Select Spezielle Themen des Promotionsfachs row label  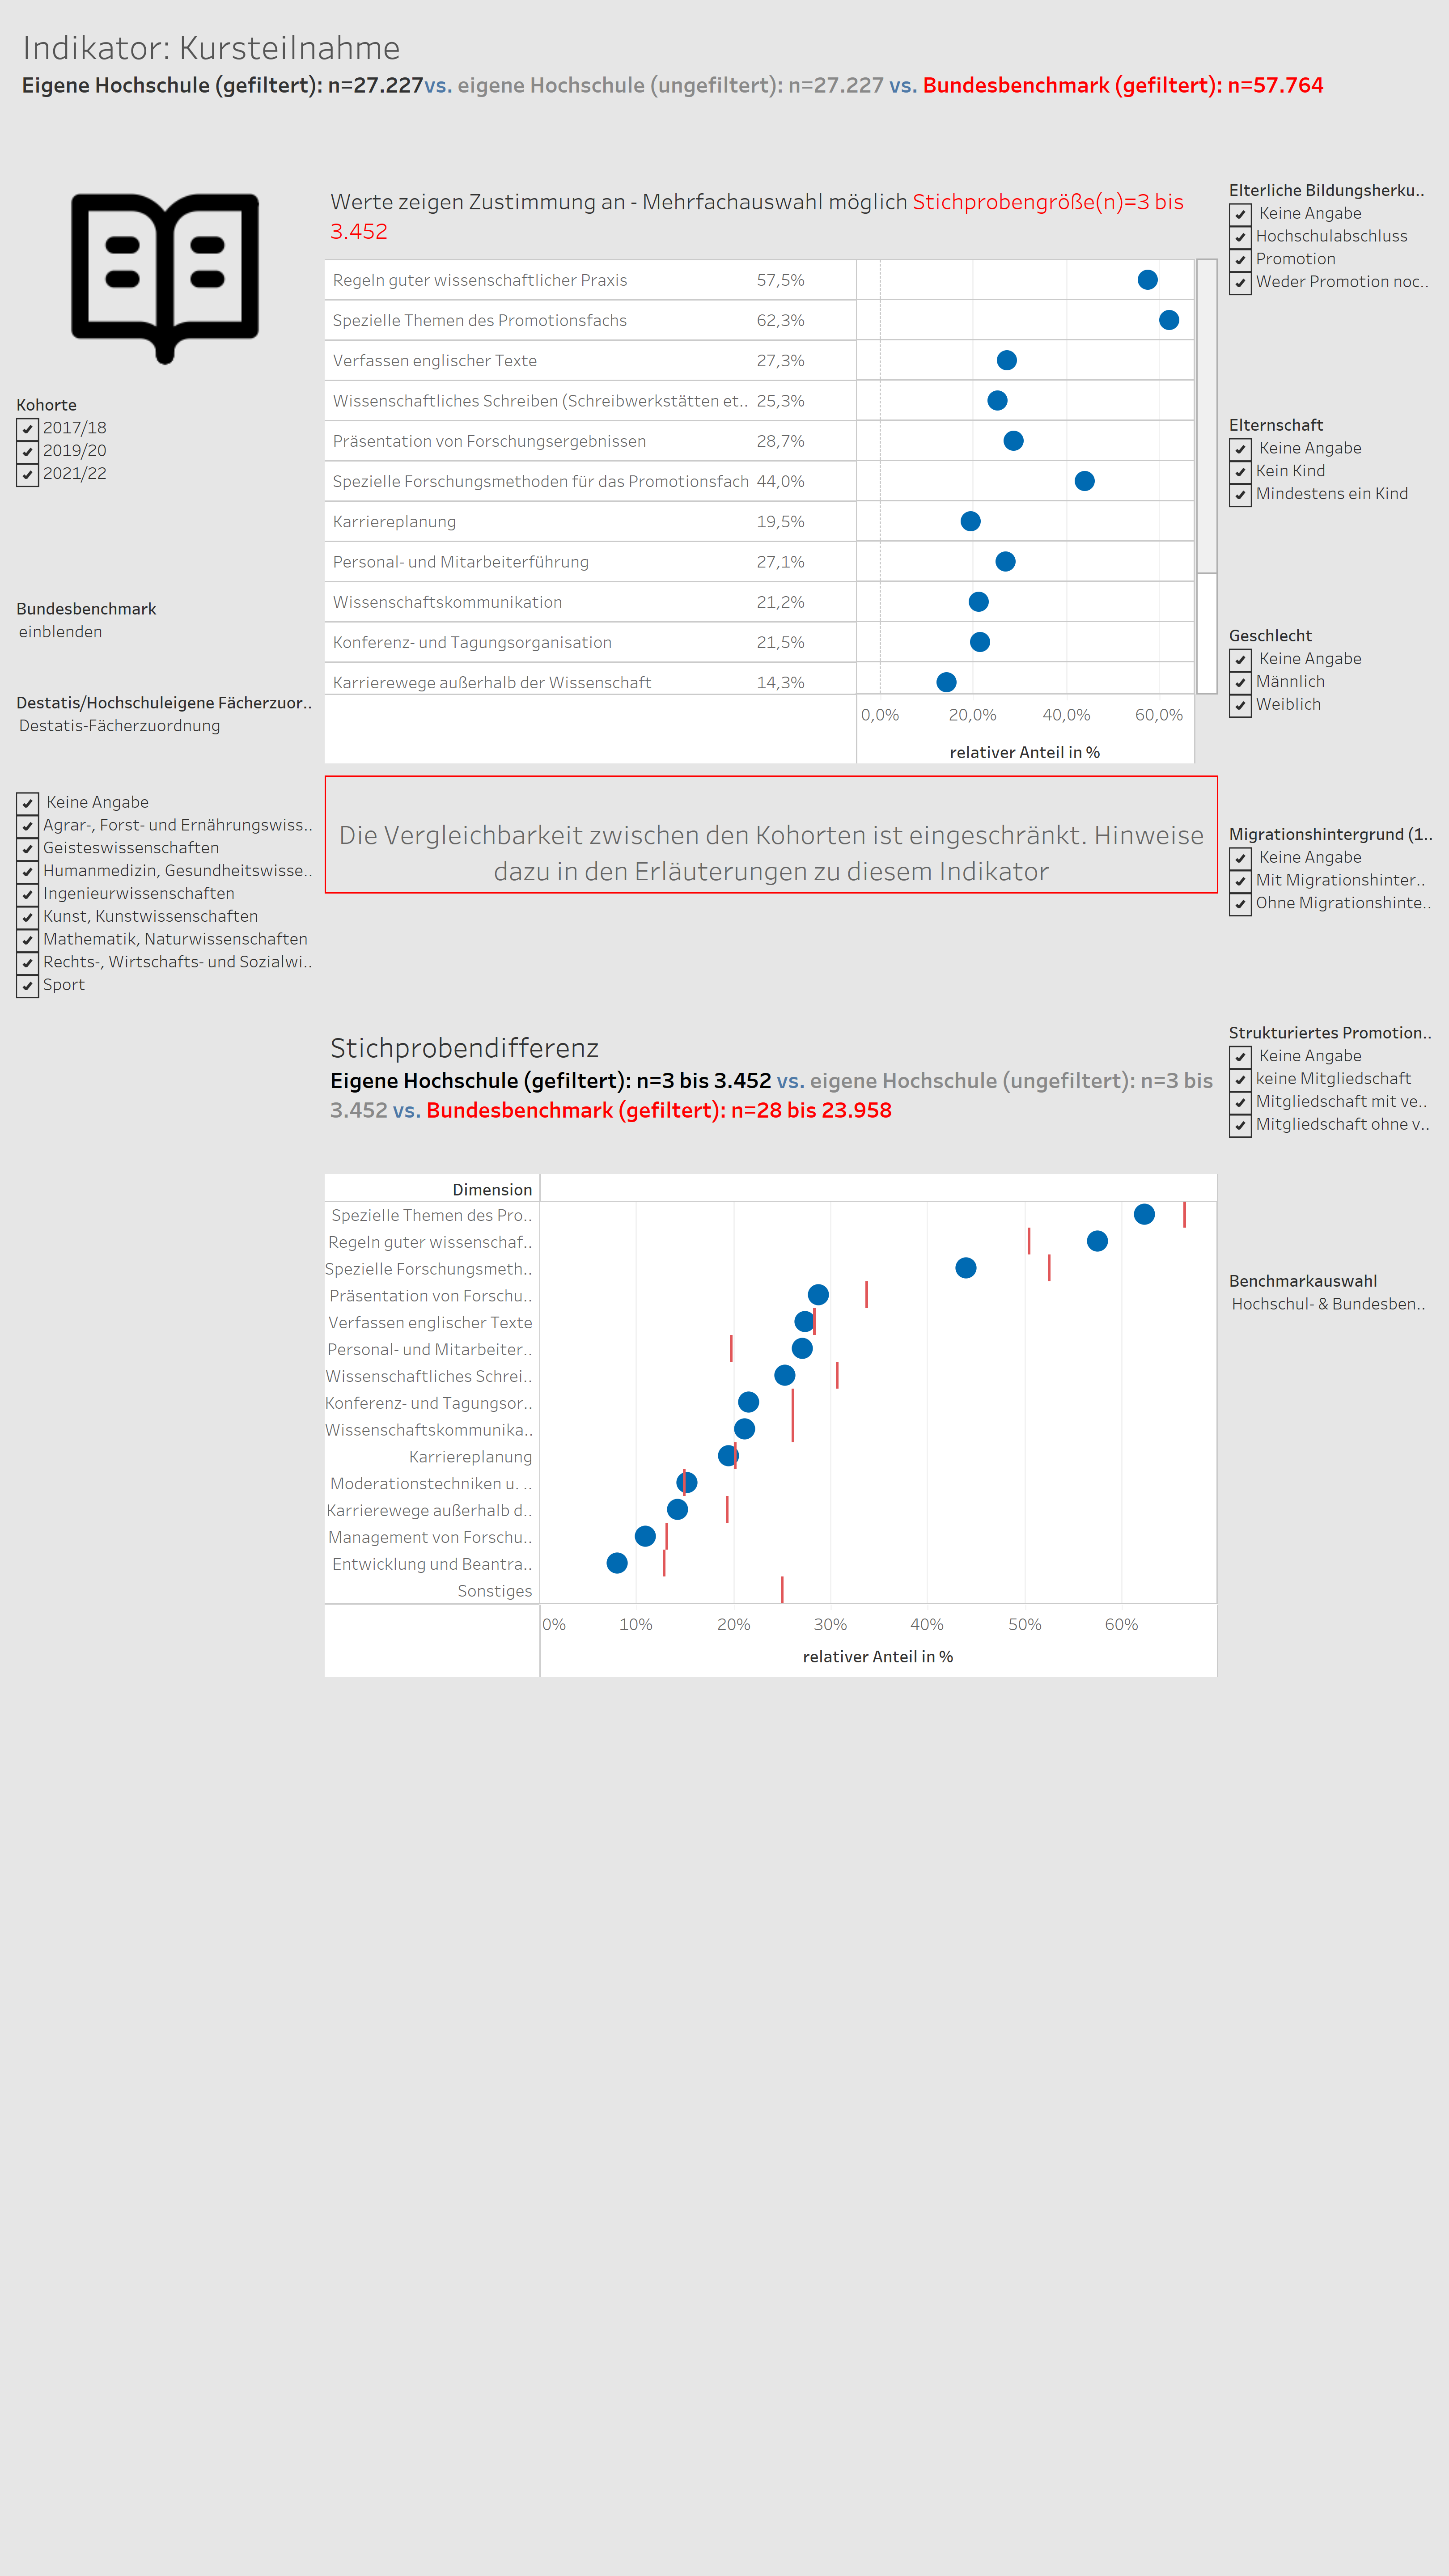[x=480, y=321]
